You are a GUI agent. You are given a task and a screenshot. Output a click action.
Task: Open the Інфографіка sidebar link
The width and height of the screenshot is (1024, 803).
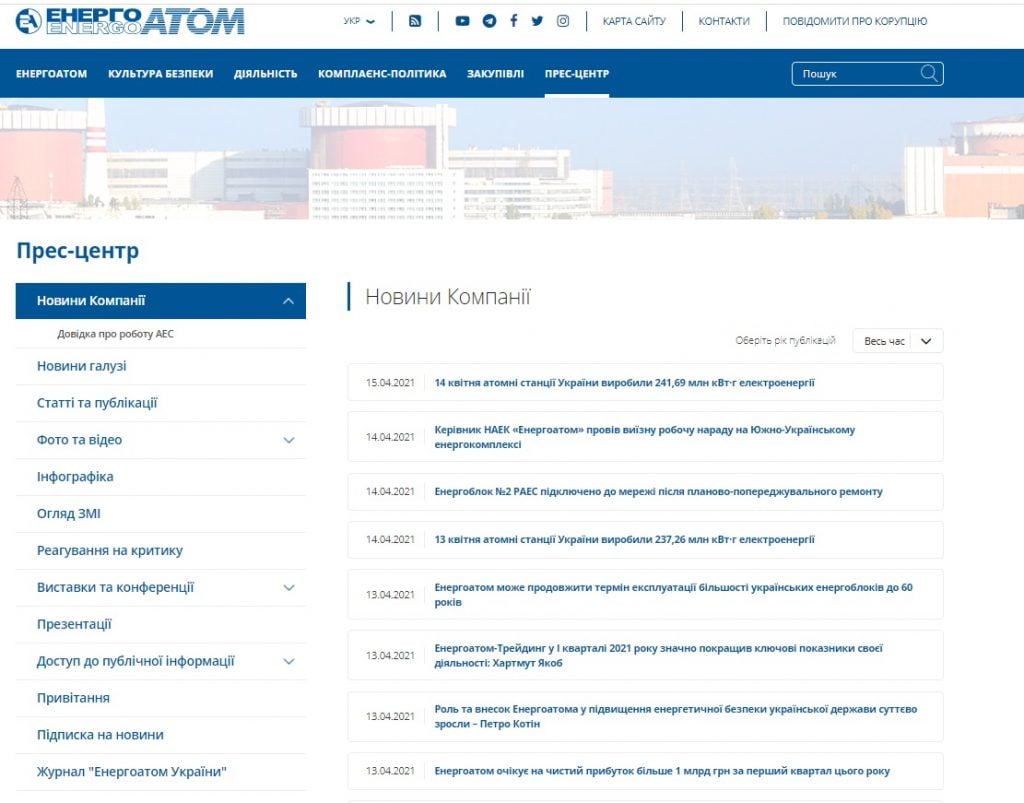tap(75, 477)
